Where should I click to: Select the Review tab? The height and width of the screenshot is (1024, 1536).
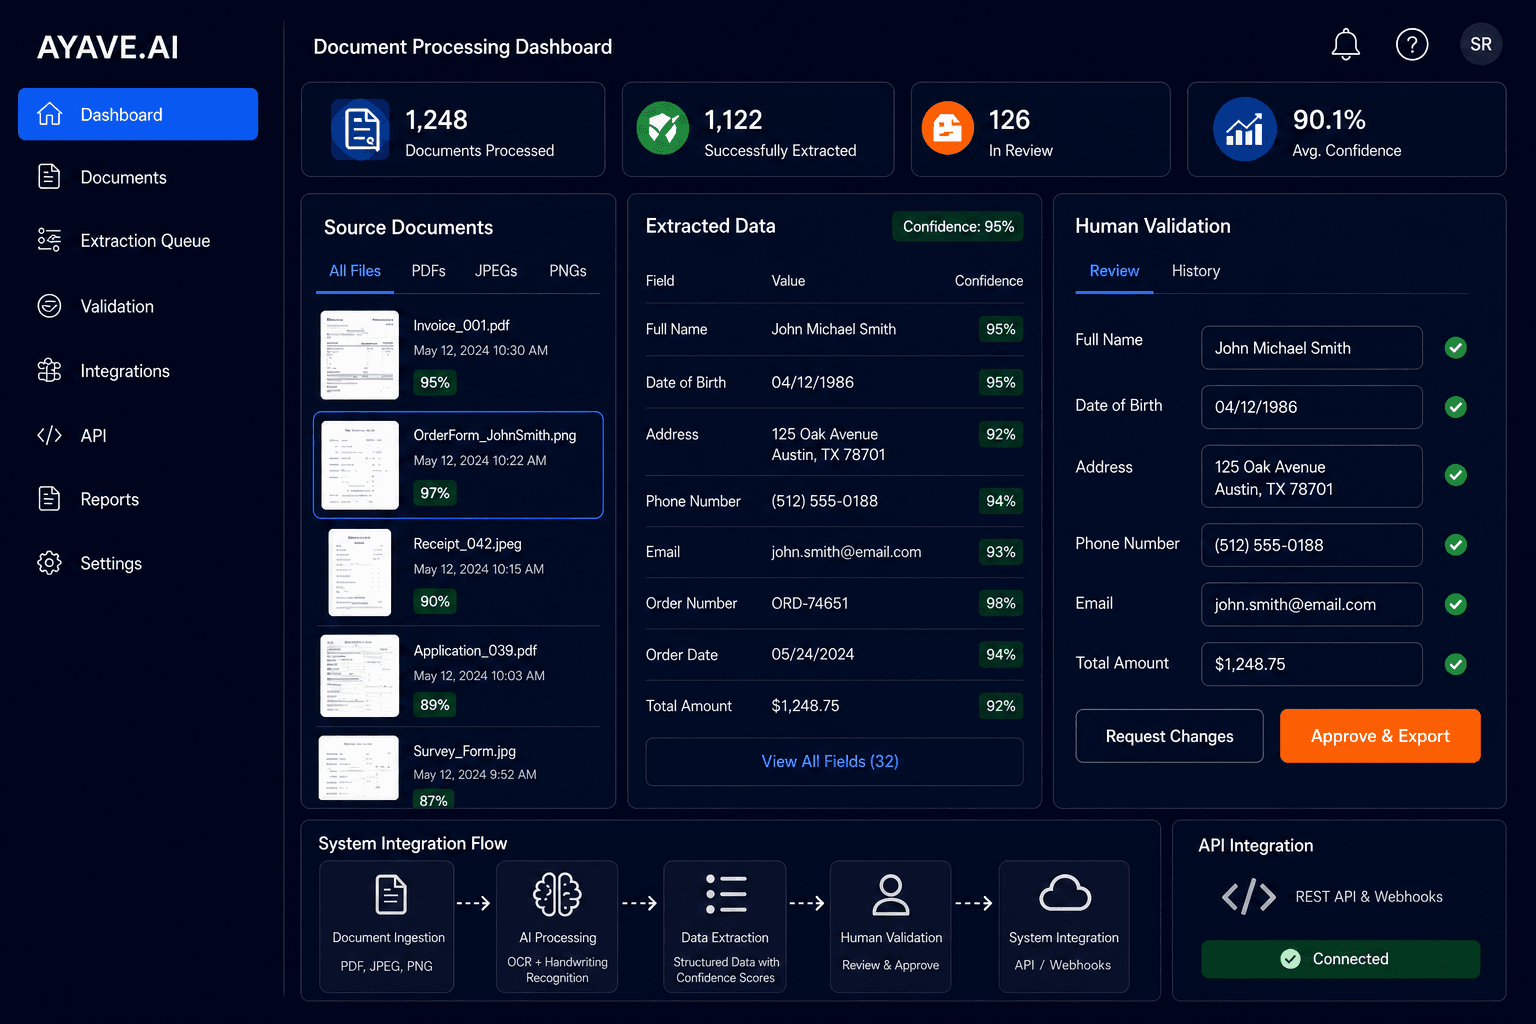[x=1114, y=271]
